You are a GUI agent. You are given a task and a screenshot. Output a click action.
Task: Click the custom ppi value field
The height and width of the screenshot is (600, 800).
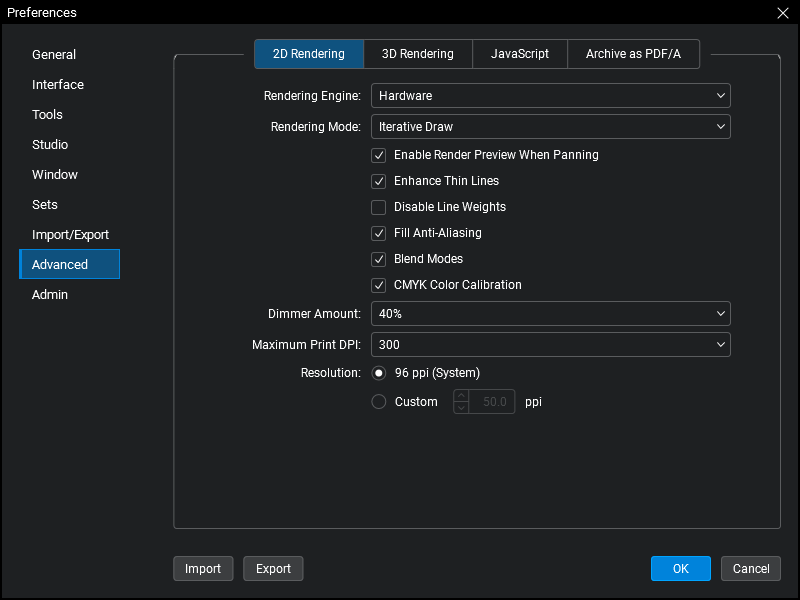492,402
